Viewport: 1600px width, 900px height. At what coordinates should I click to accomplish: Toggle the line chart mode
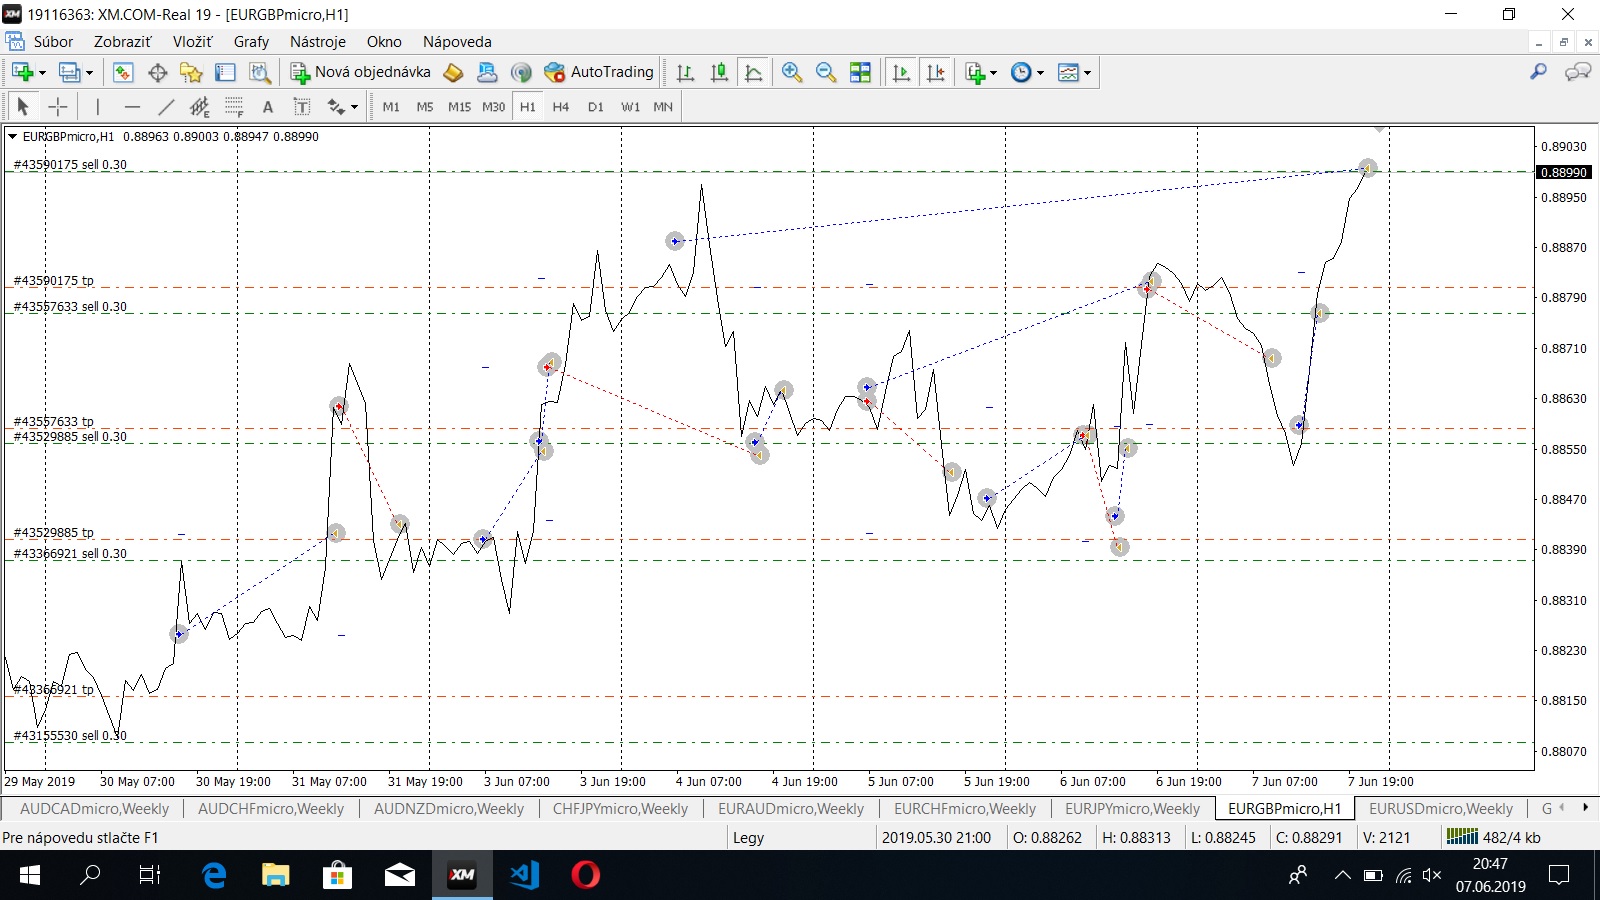[753, 72]
